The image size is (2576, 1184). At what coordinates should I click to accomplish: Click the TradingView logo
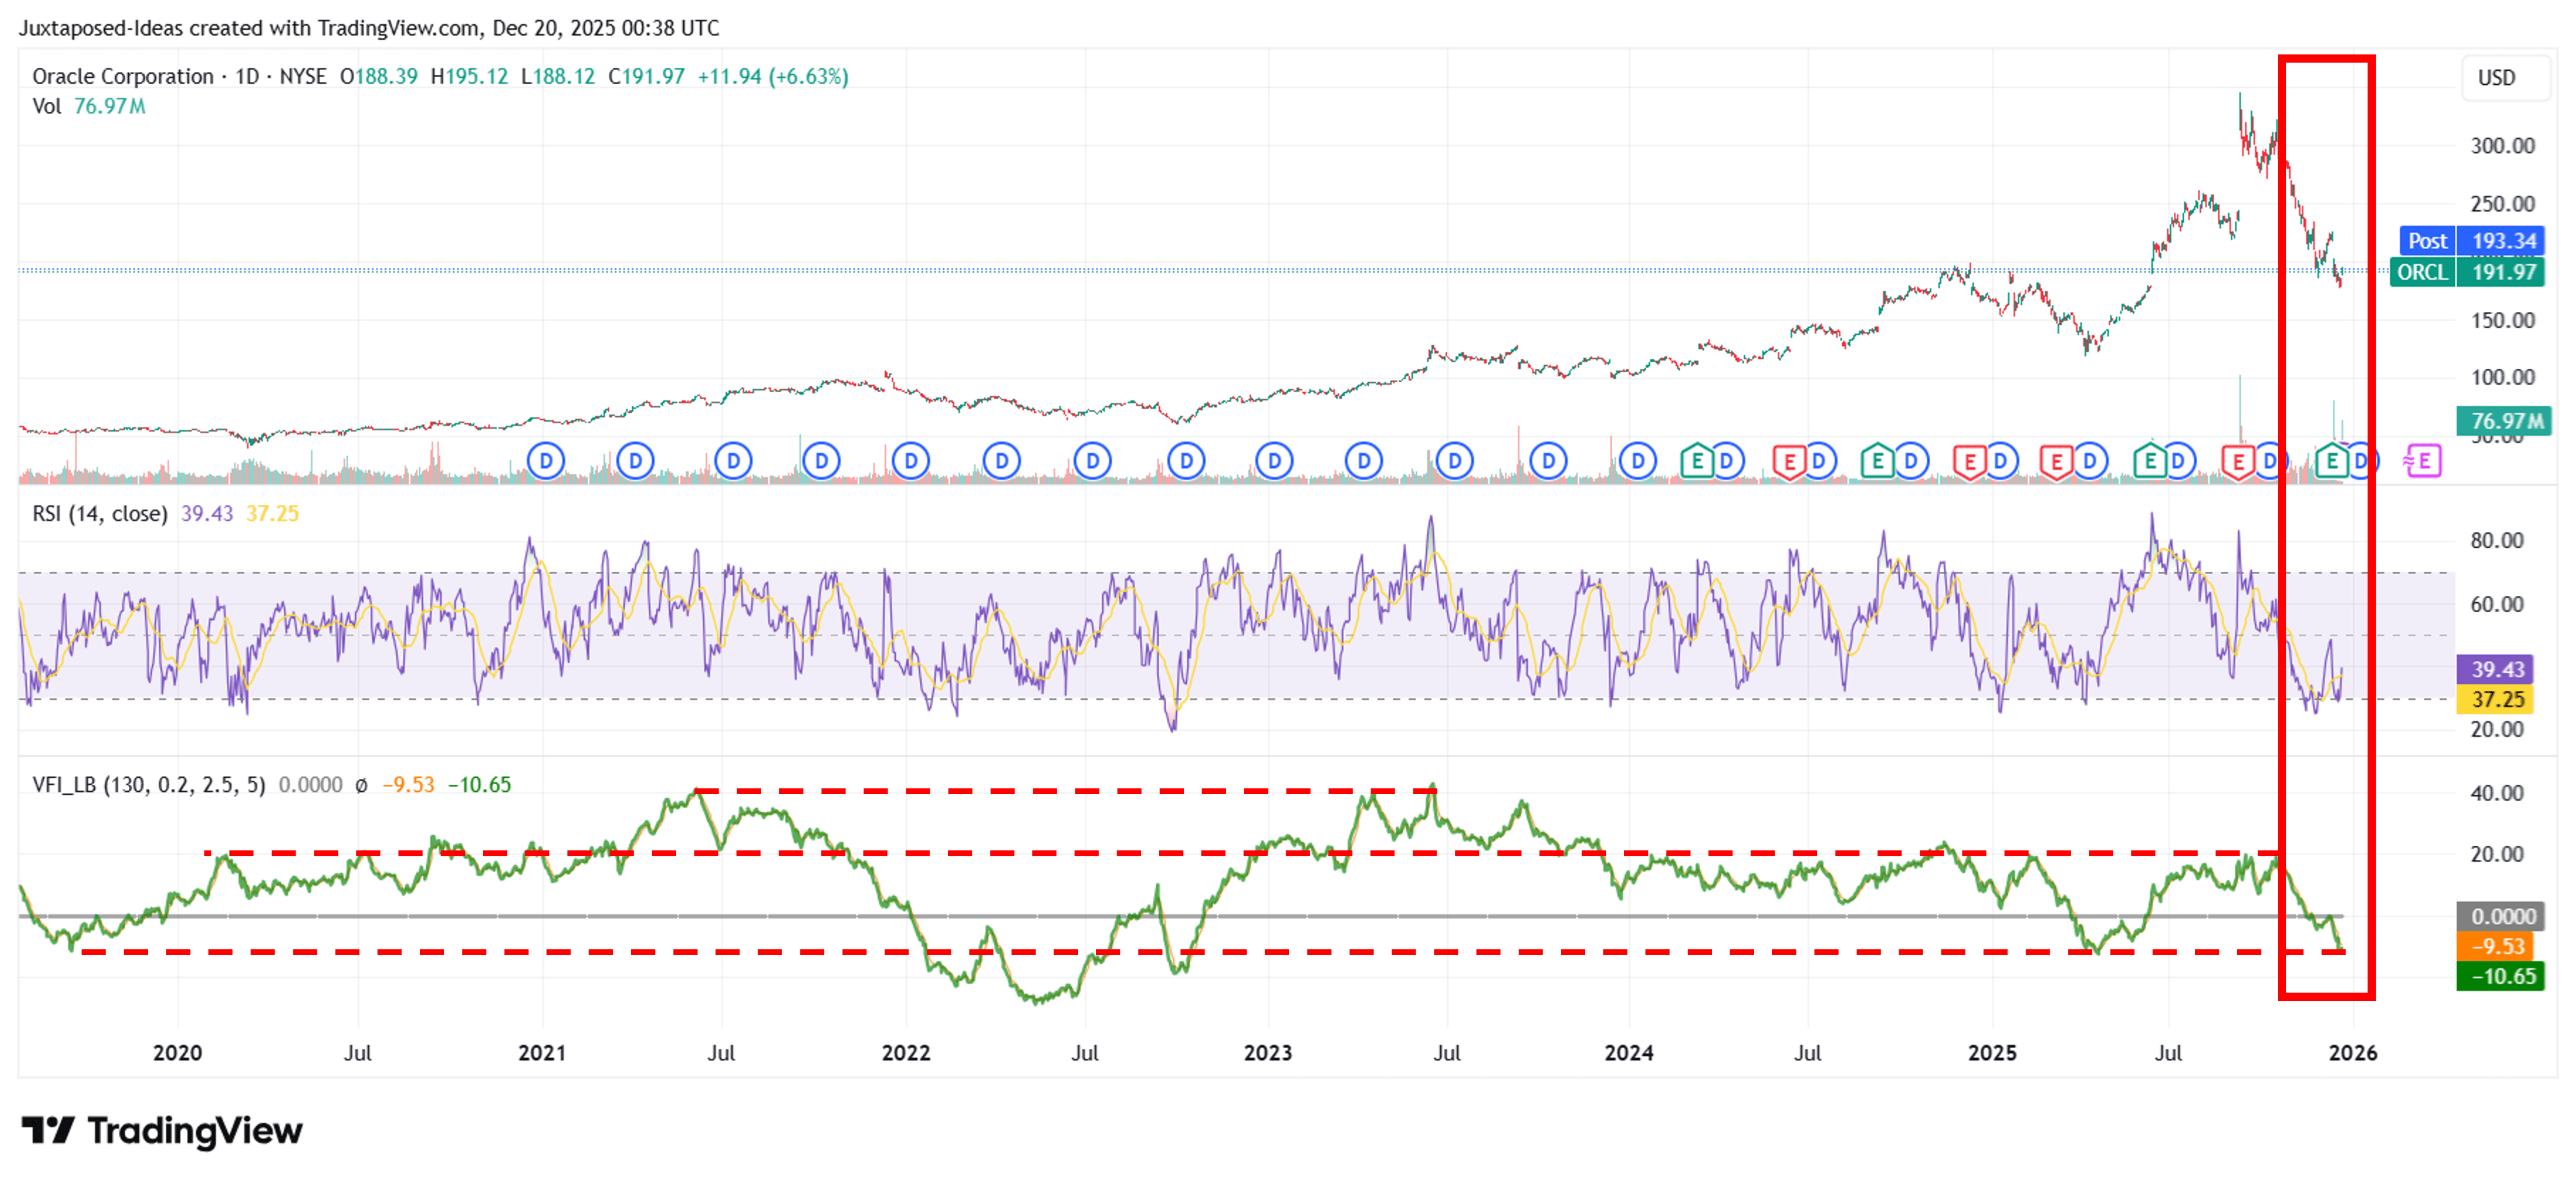point(162,1130)
